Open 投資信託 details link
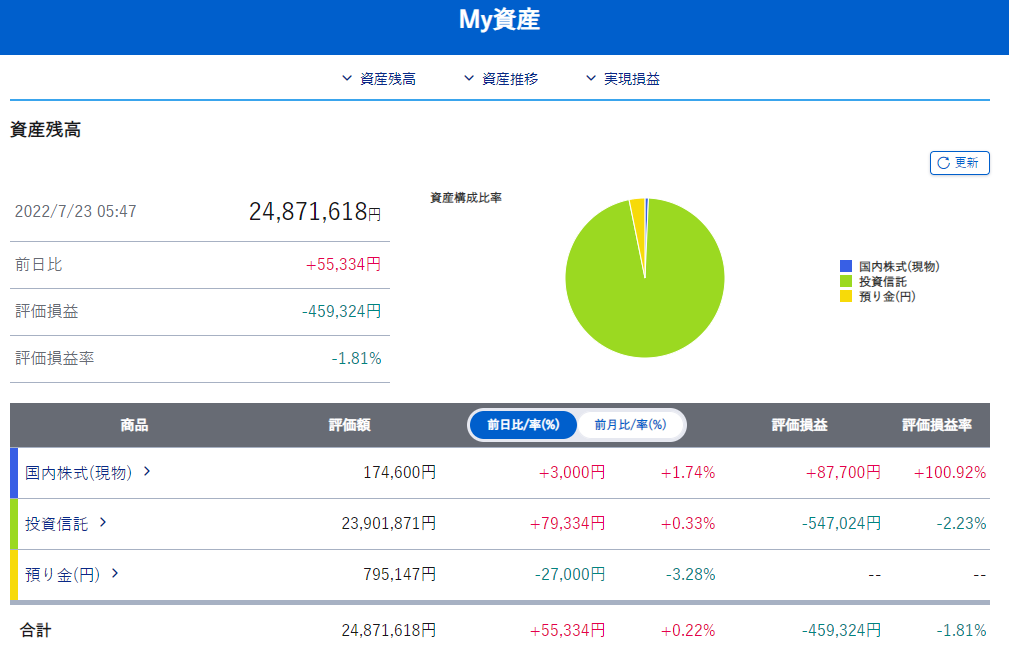This screenshot has height=653, width=1009. coord(57,524)
